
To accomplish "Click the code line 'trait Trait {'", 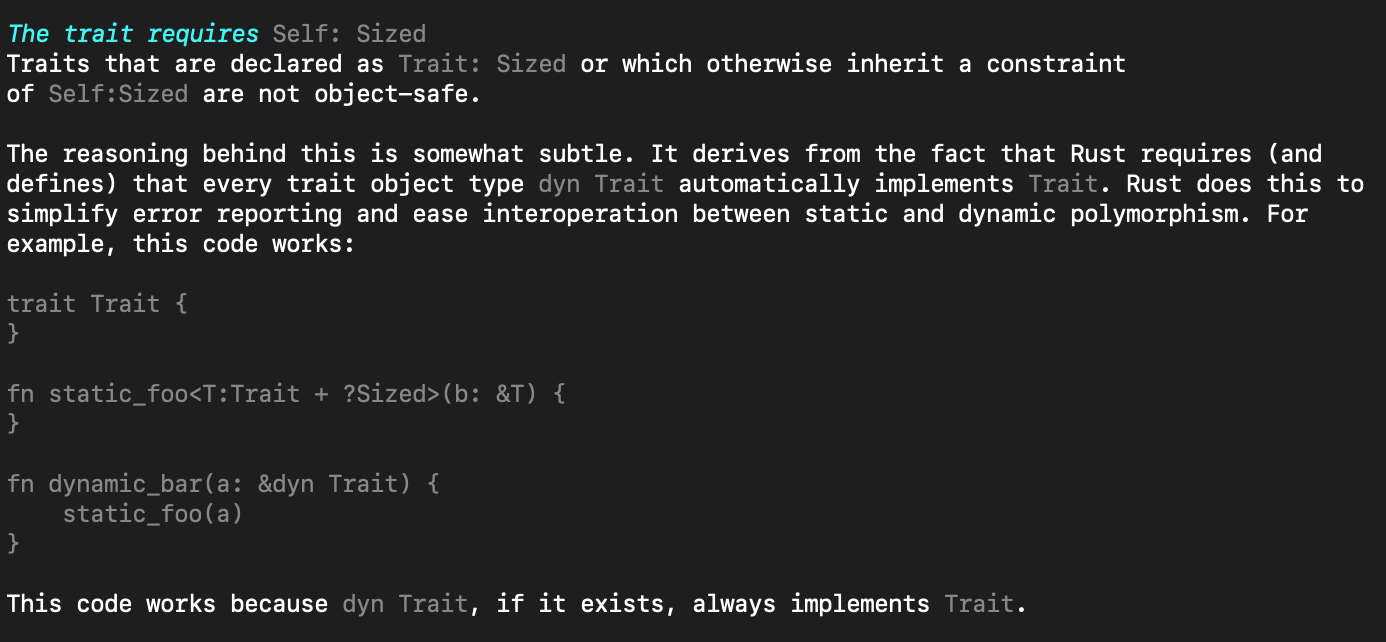I will coord(97,304).
